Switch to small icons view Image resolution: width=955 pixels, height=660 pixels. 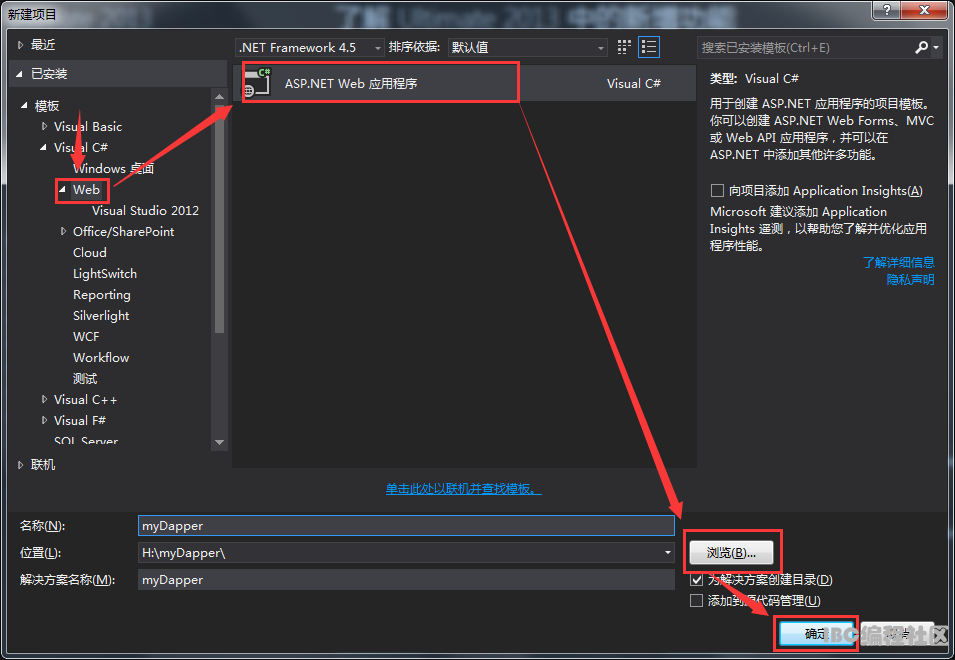[x=624, y=47]
